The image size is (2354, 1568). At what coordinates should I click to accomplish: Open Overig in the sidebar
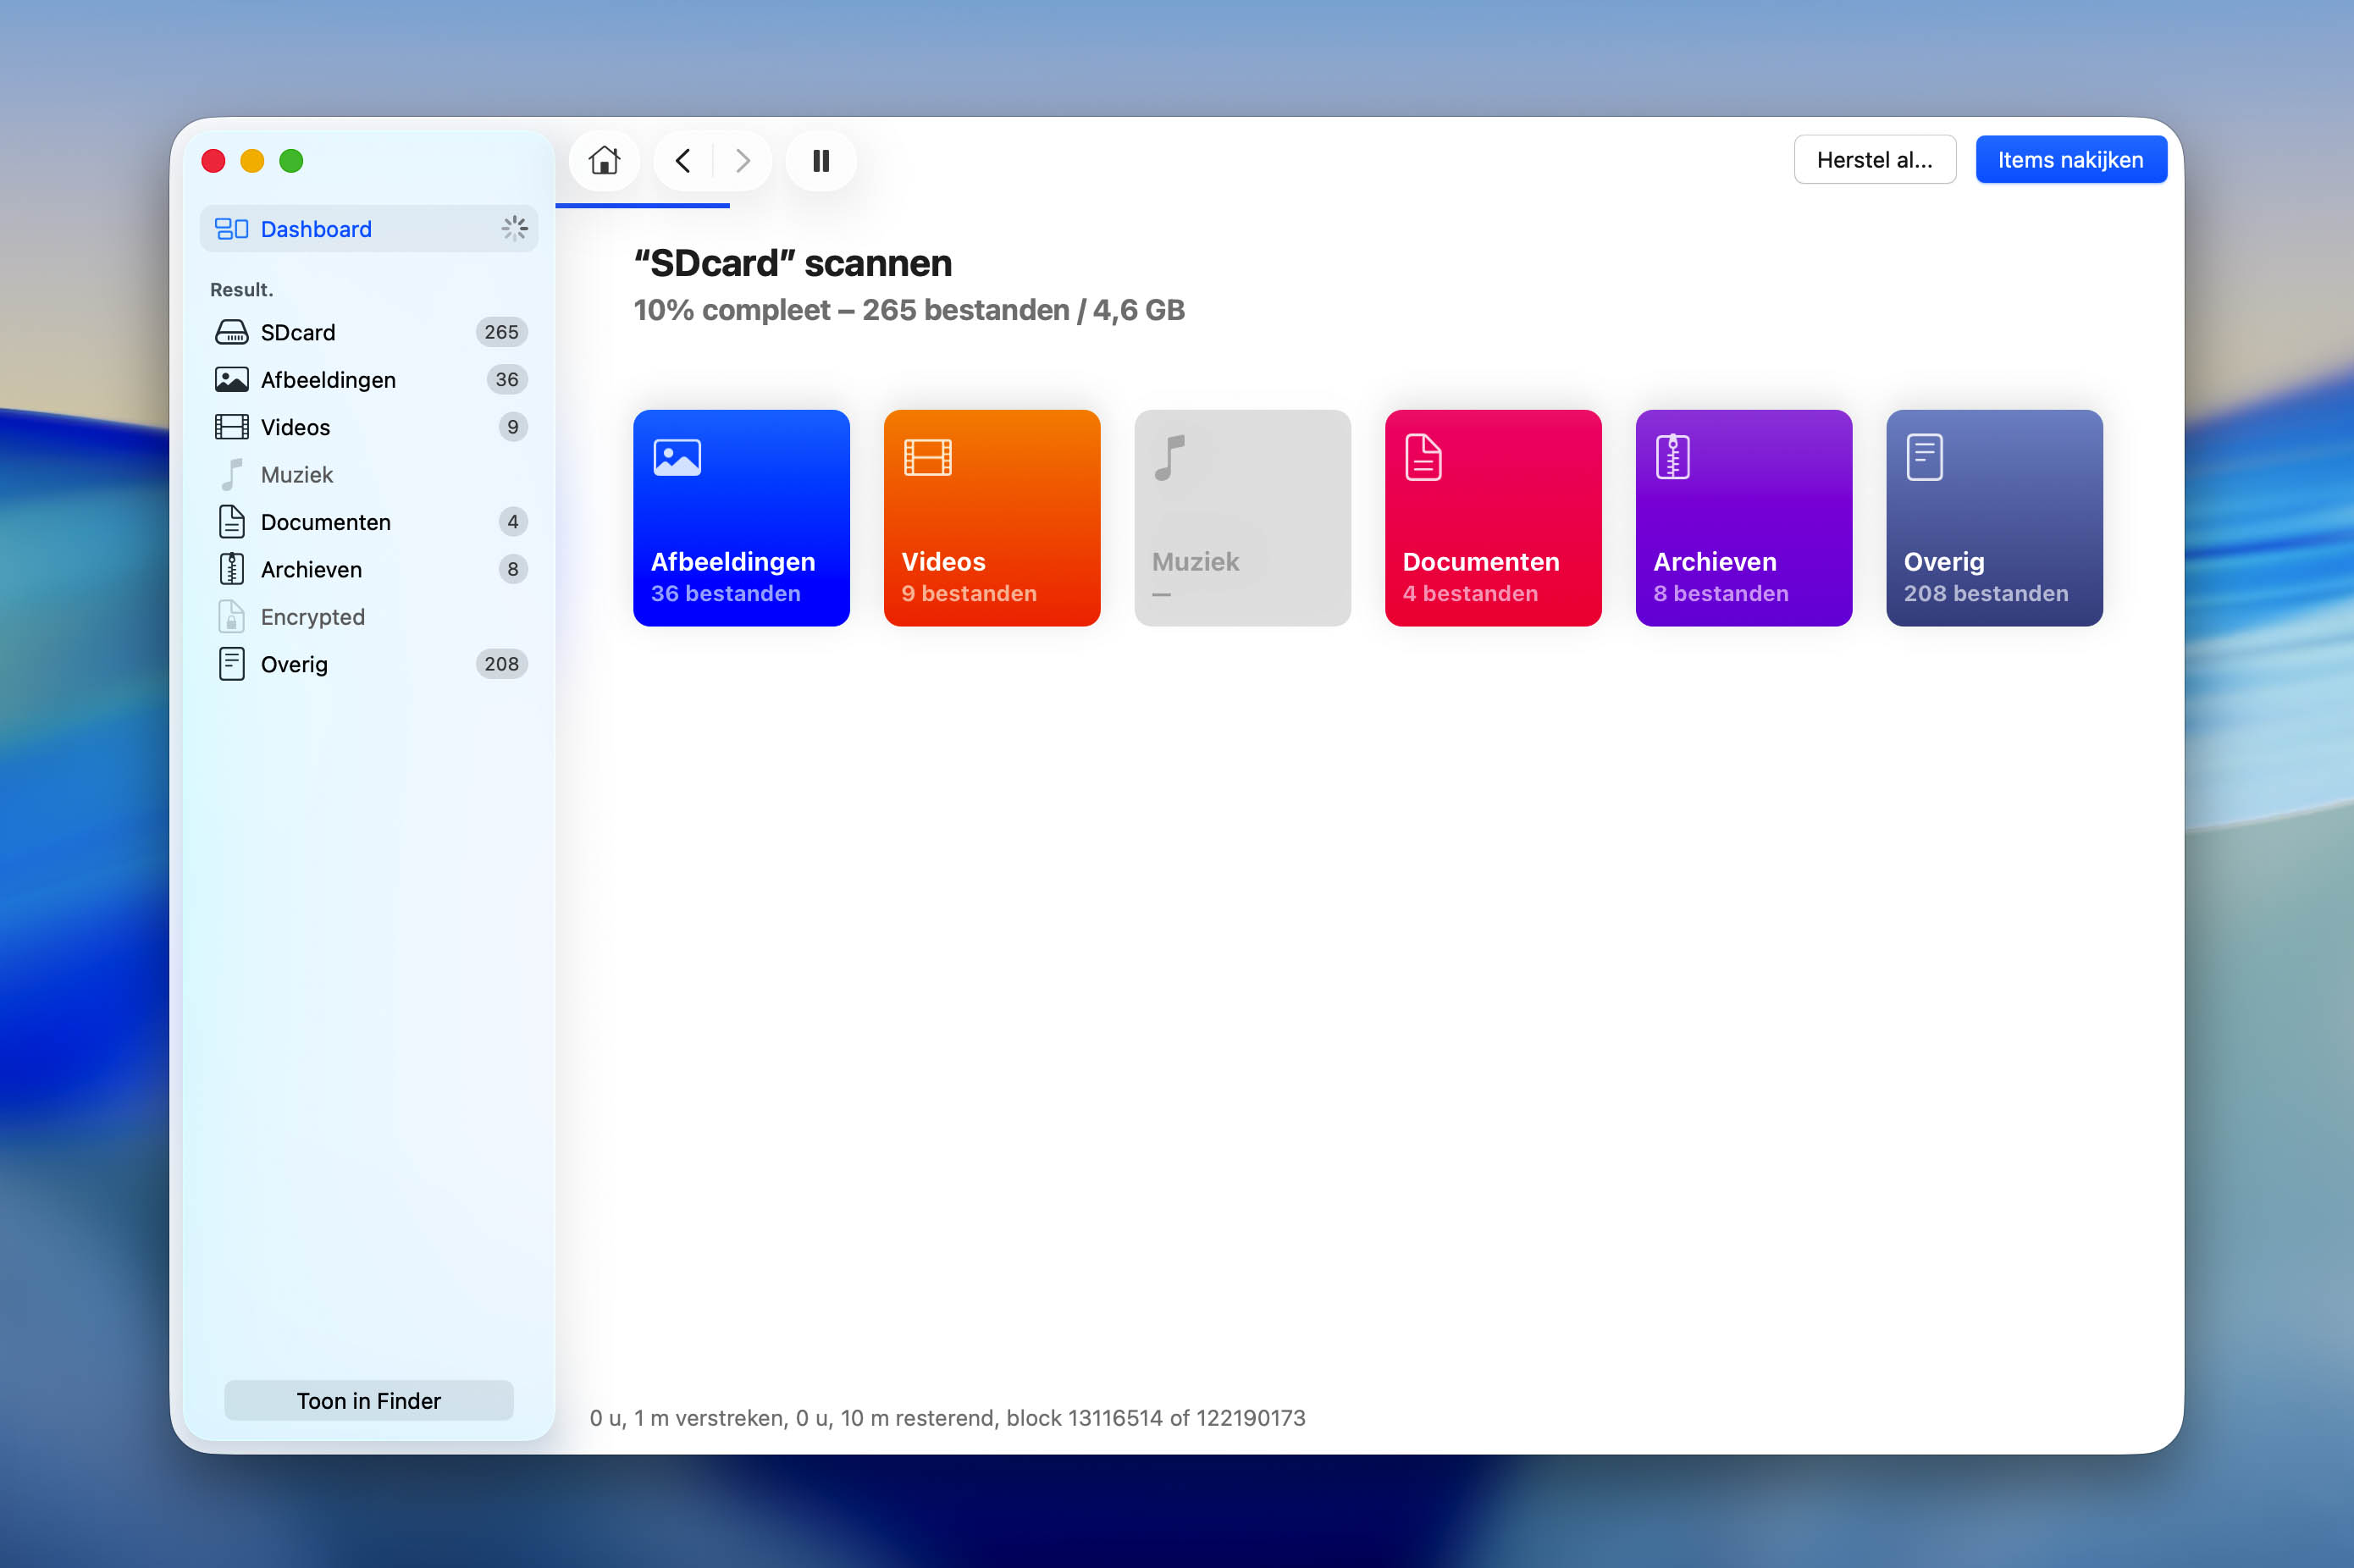point(369,665)
